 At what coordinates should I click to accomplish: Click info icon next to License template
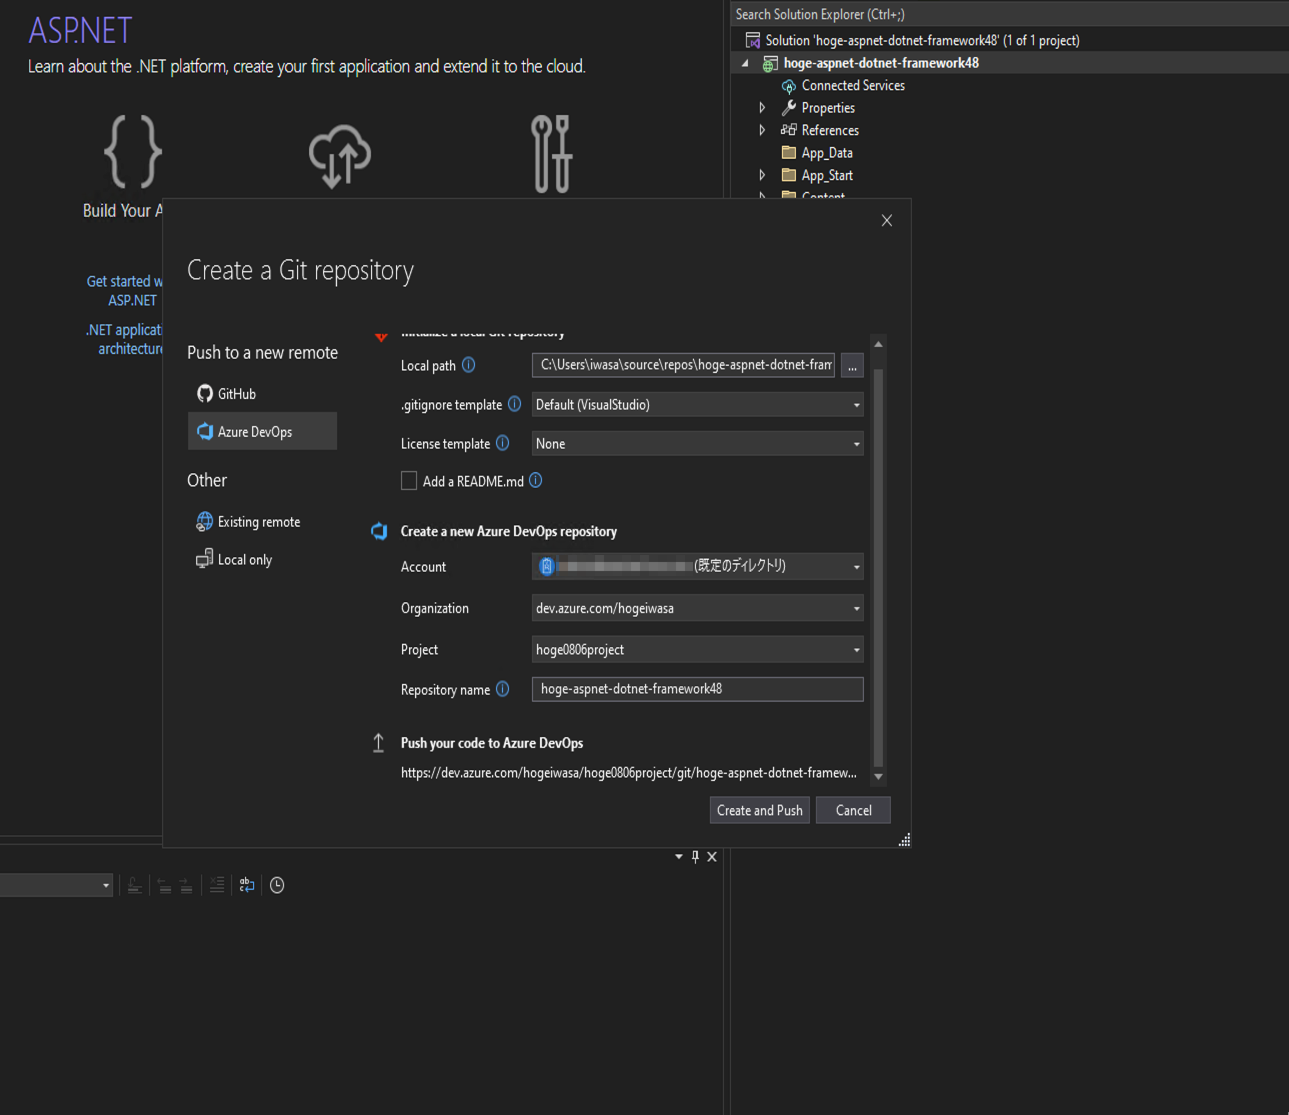(503, 443)
